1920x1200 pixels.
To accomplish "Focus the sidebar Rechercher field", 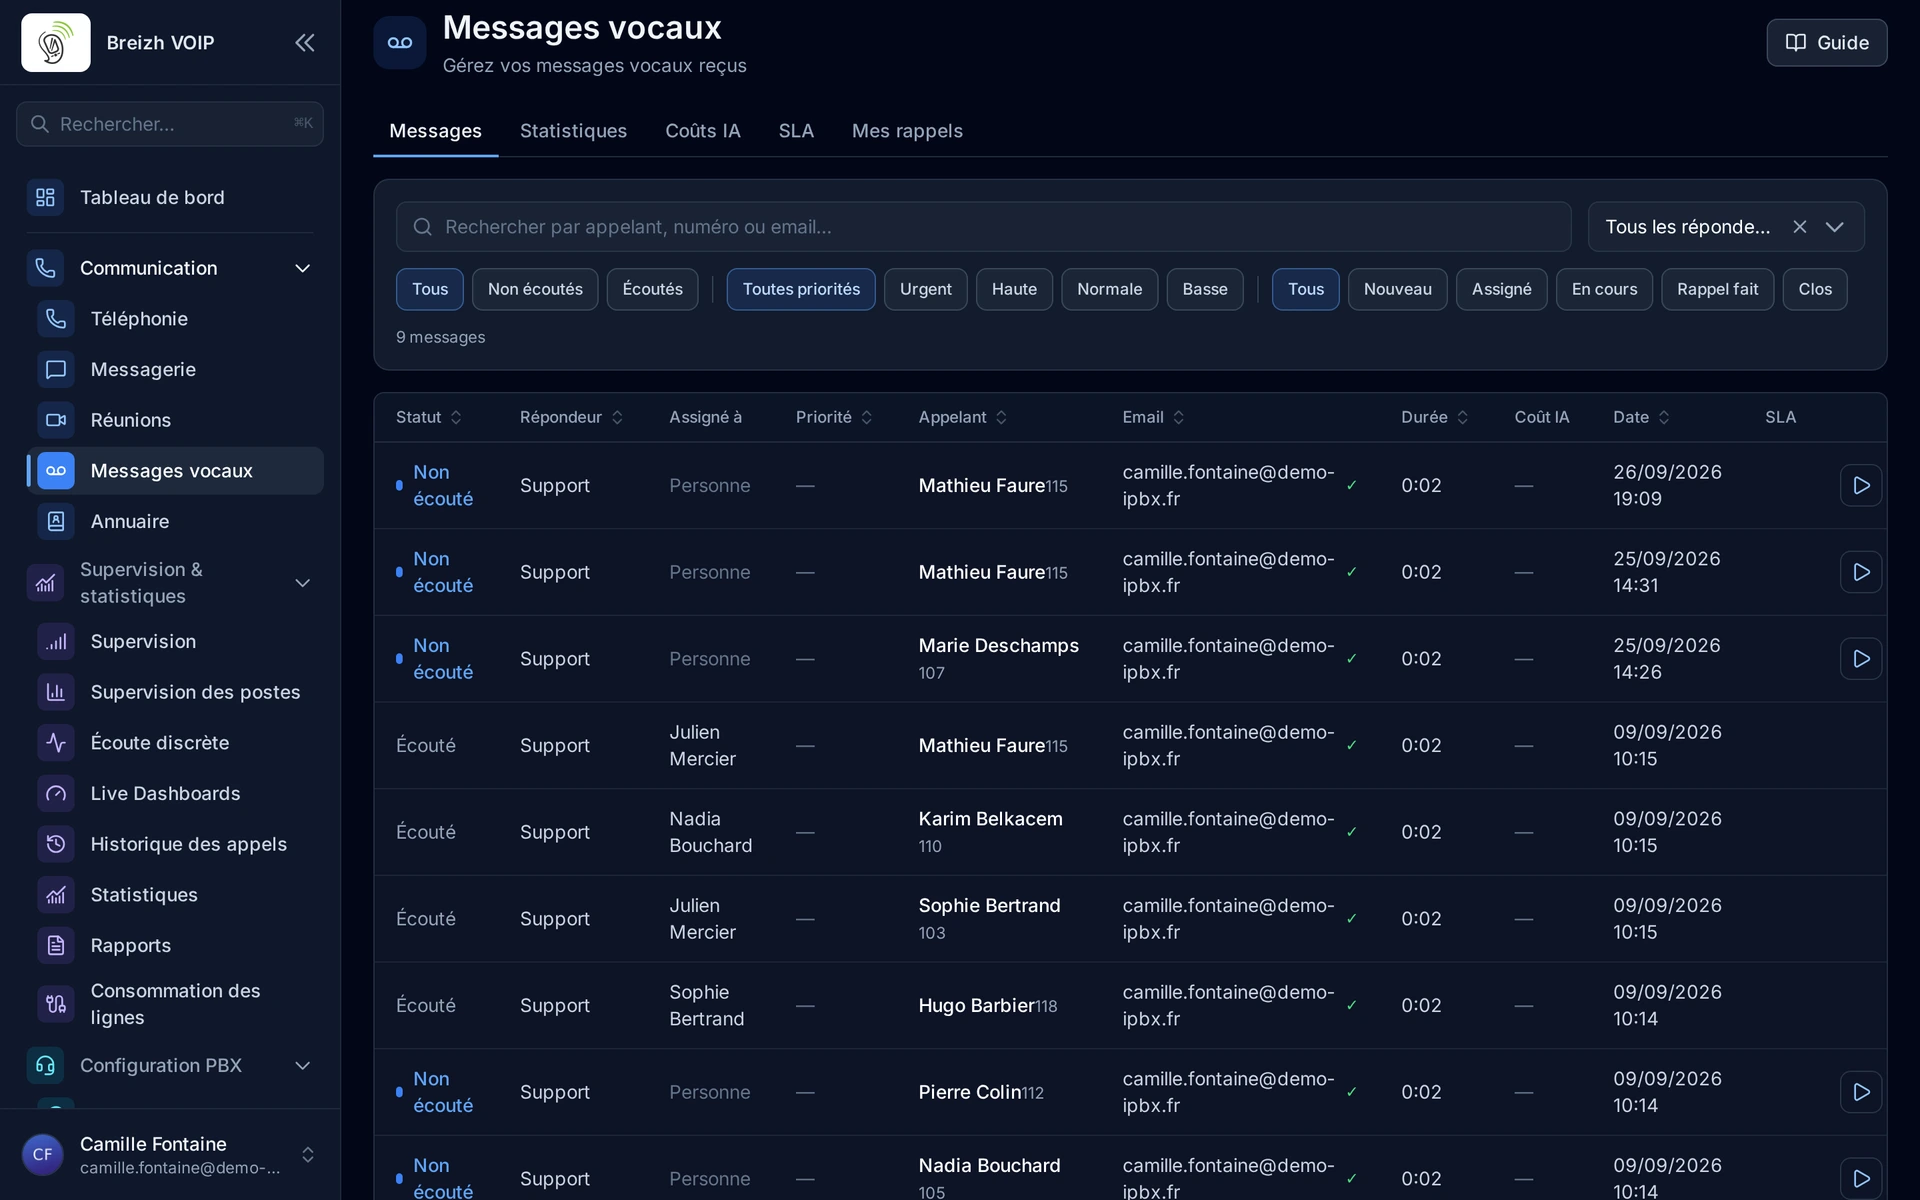I will coord(170,124).
